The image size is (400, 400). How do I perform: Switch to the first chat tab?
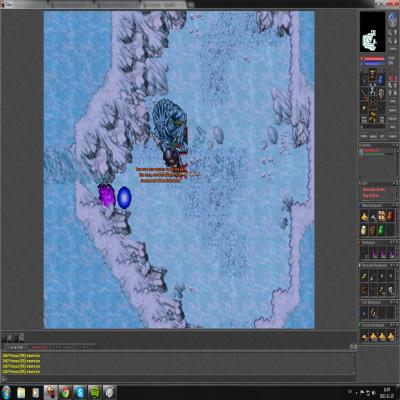point(16,348)
